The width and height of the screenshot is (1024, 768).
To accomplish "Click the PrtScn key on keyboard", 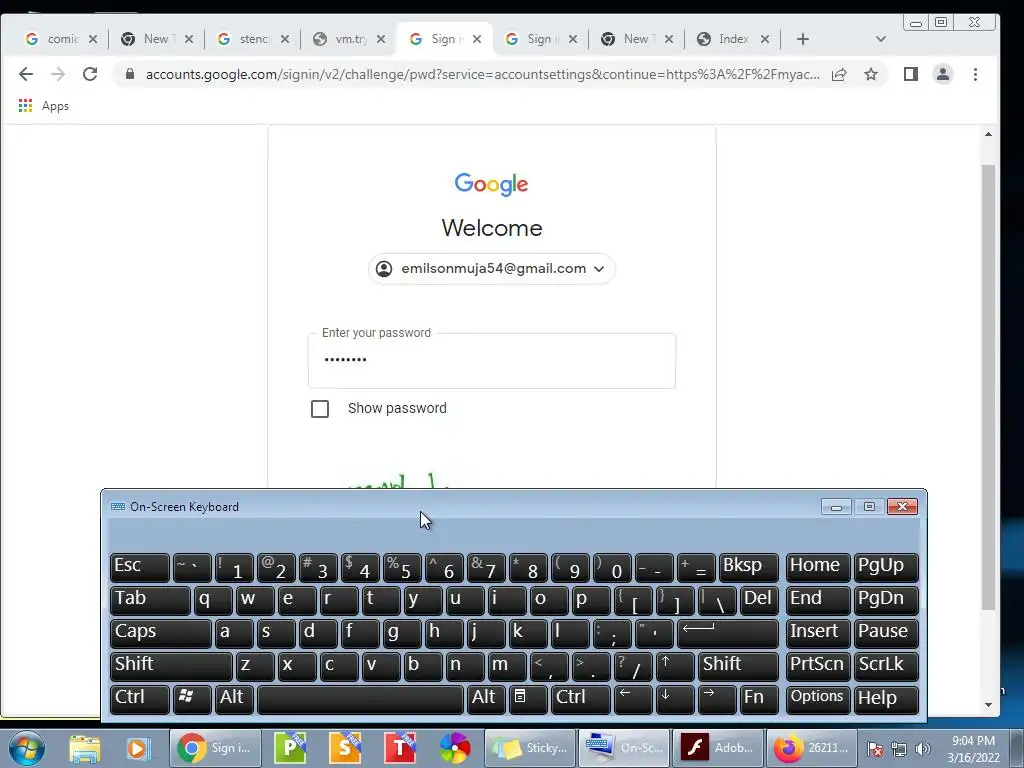I will click(x=818, y=665).
